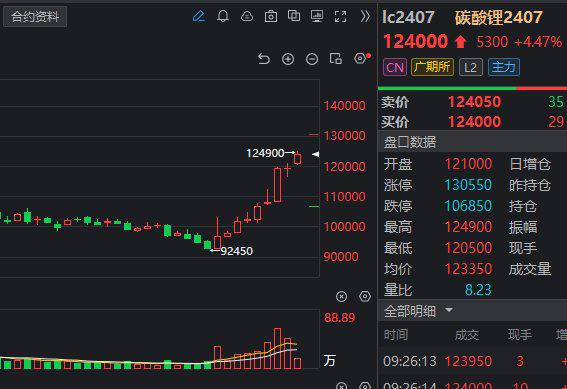Click the price change 5300 value
This screenshot has width=567, height=389.
492,42
